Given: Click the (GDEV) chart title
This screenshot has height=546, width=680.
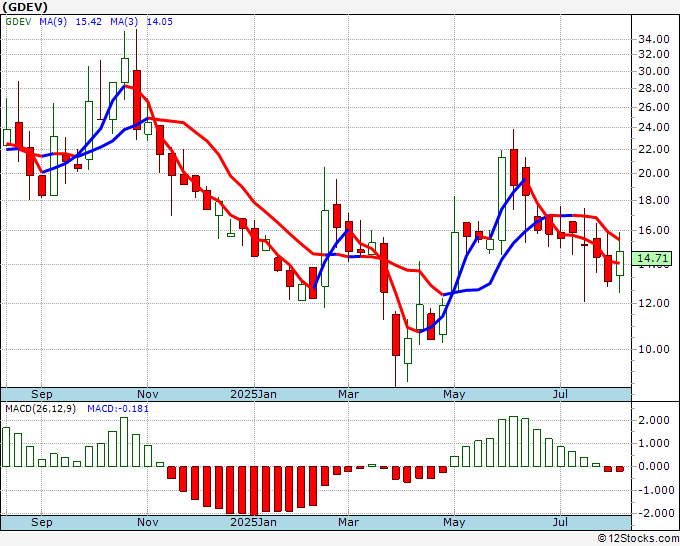Looking at the screenshot, I should [x=25, y=7].
